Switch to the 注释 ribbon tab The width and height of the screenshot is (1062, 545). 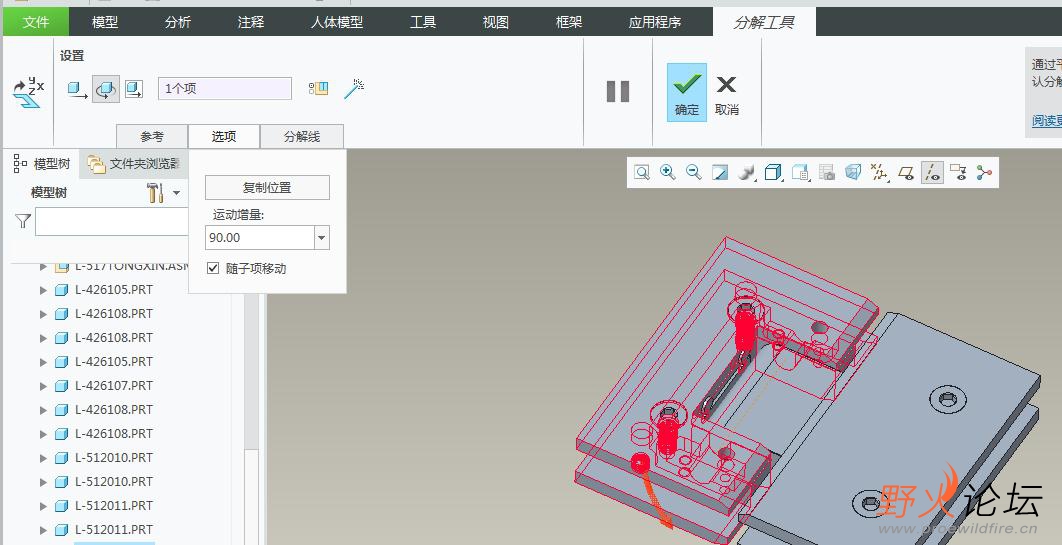coord(251,22)
